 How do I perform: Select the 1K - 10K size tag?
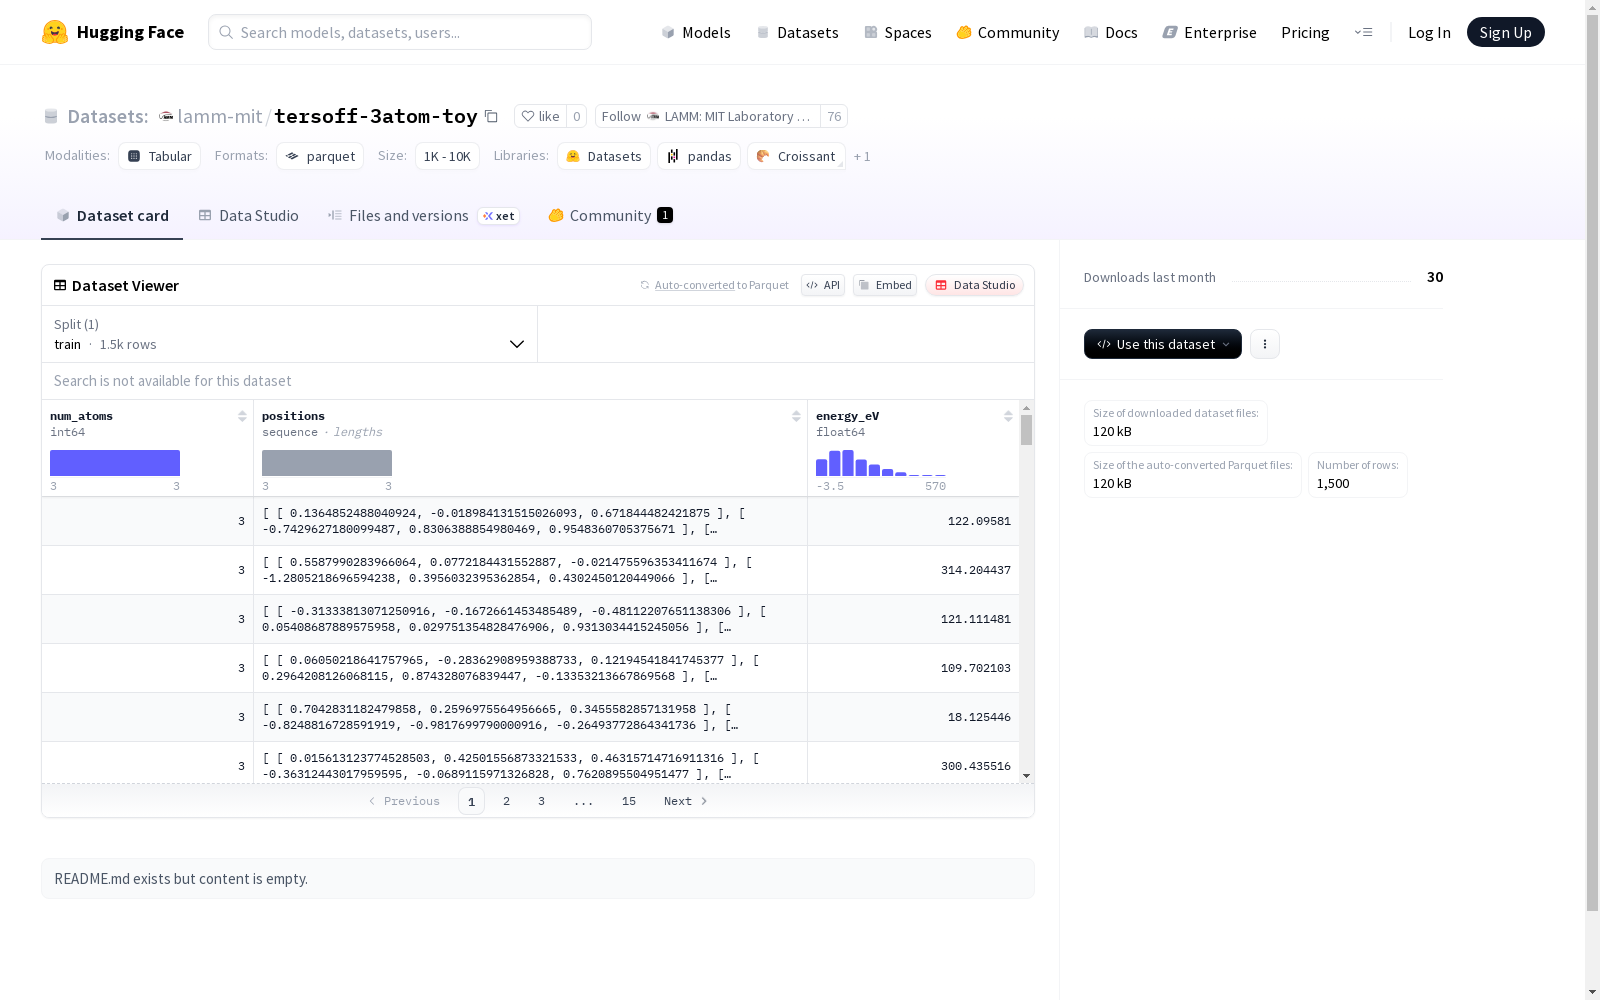coord(447,156)
